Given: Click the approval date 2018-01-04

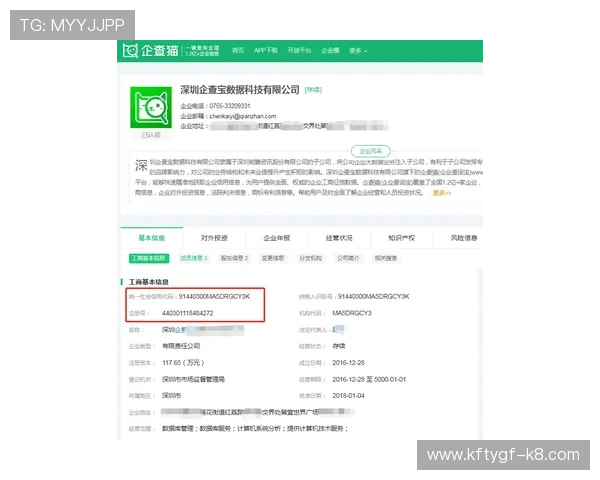Looking at the screenshot, I should coord(349,395).
